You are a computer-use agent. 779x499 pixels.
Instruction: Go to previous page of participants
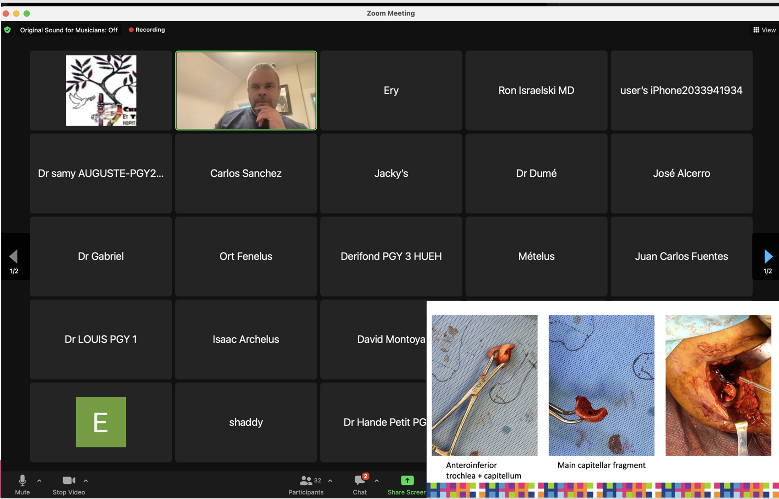[x=13, y=256]
